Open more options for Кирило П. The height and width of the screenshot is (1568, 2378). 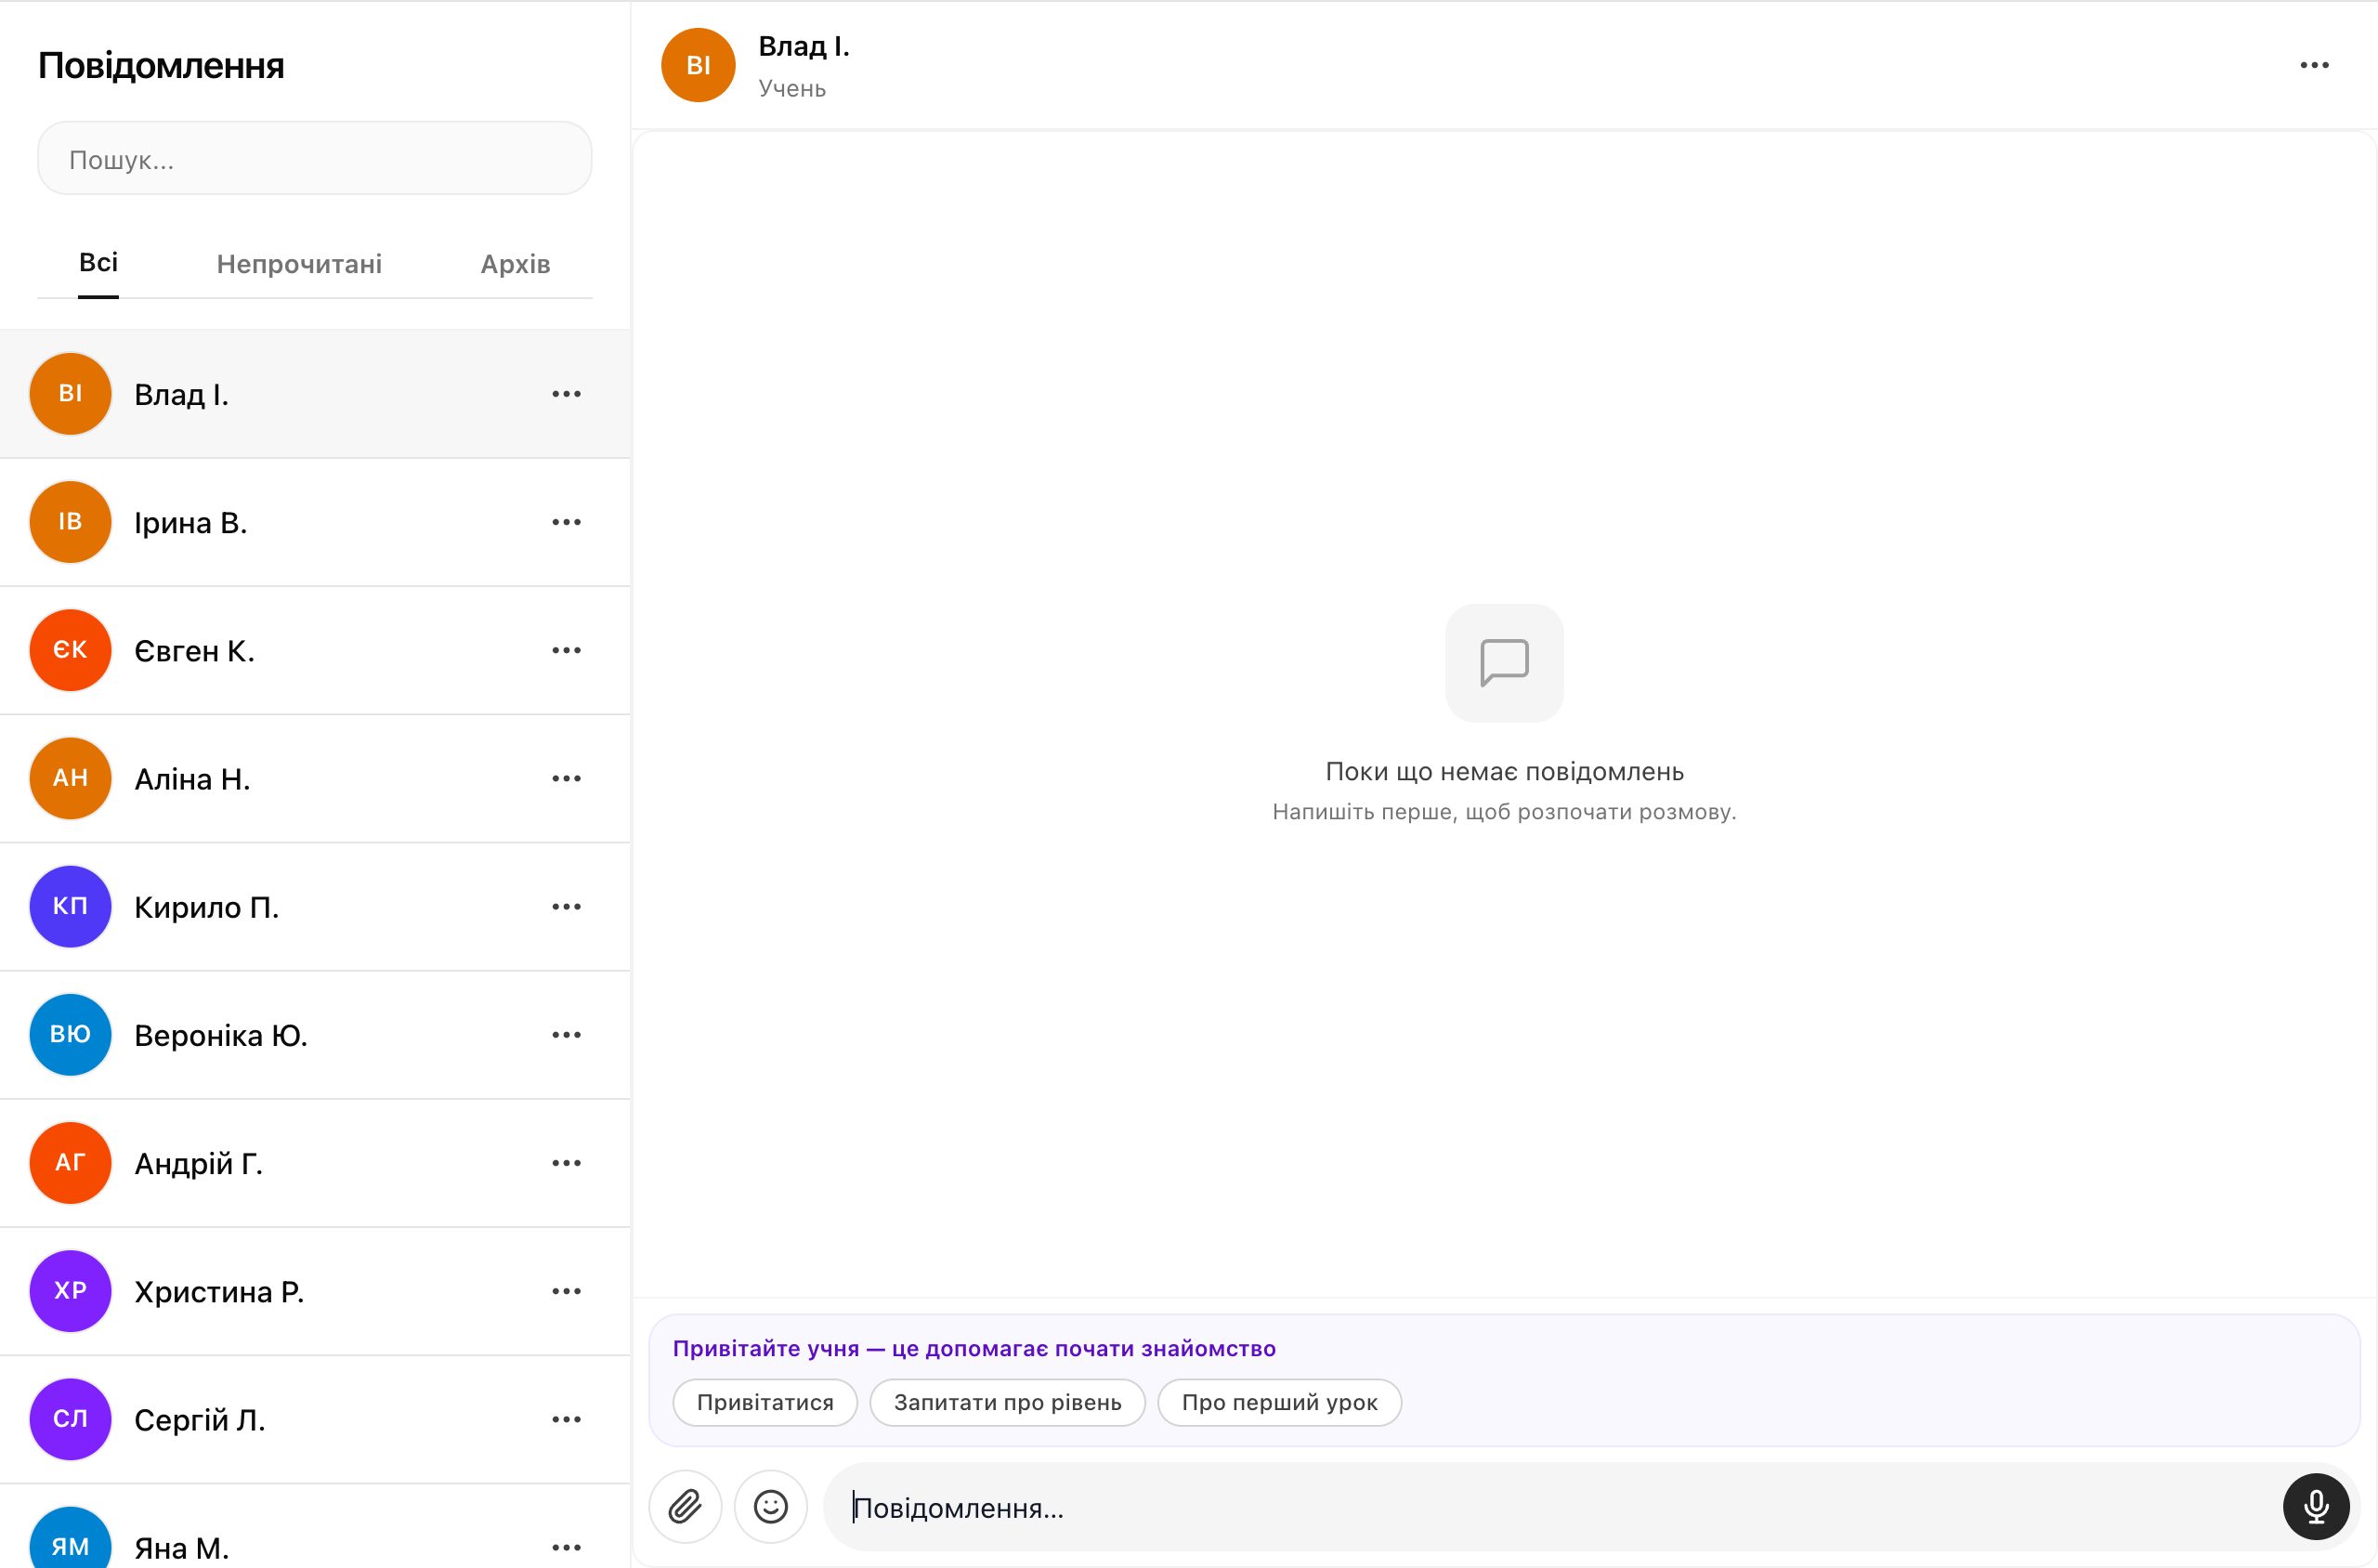[x=566, y=906]
